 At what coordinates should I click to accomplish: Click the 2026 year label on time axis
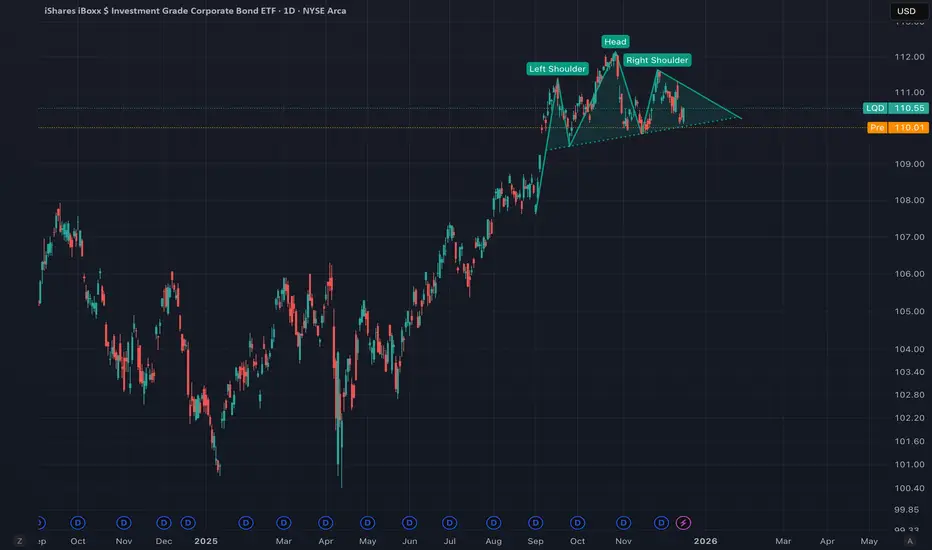[x=706, y=541]
